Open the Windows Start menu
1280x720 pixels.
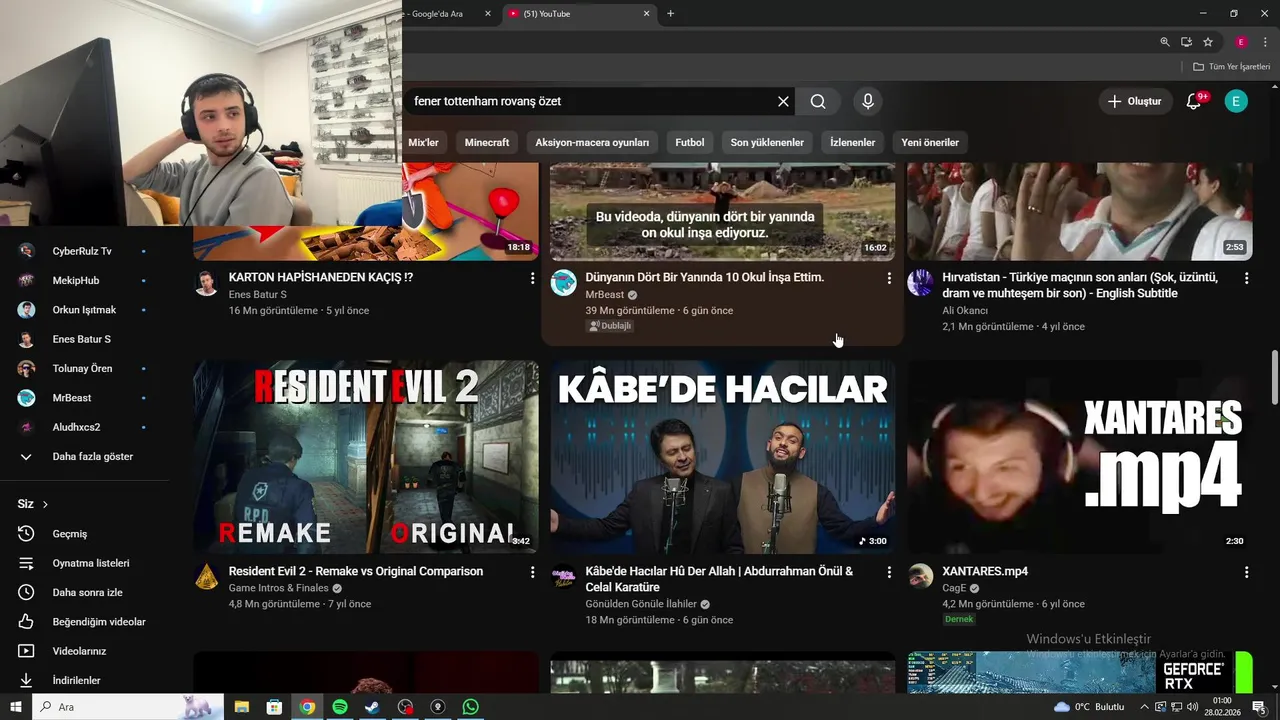point(16,707)
